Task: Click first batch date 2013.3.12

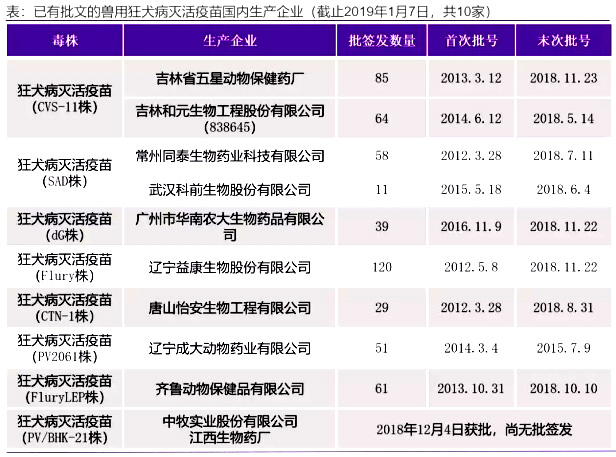Action: [x=471, y=78]
